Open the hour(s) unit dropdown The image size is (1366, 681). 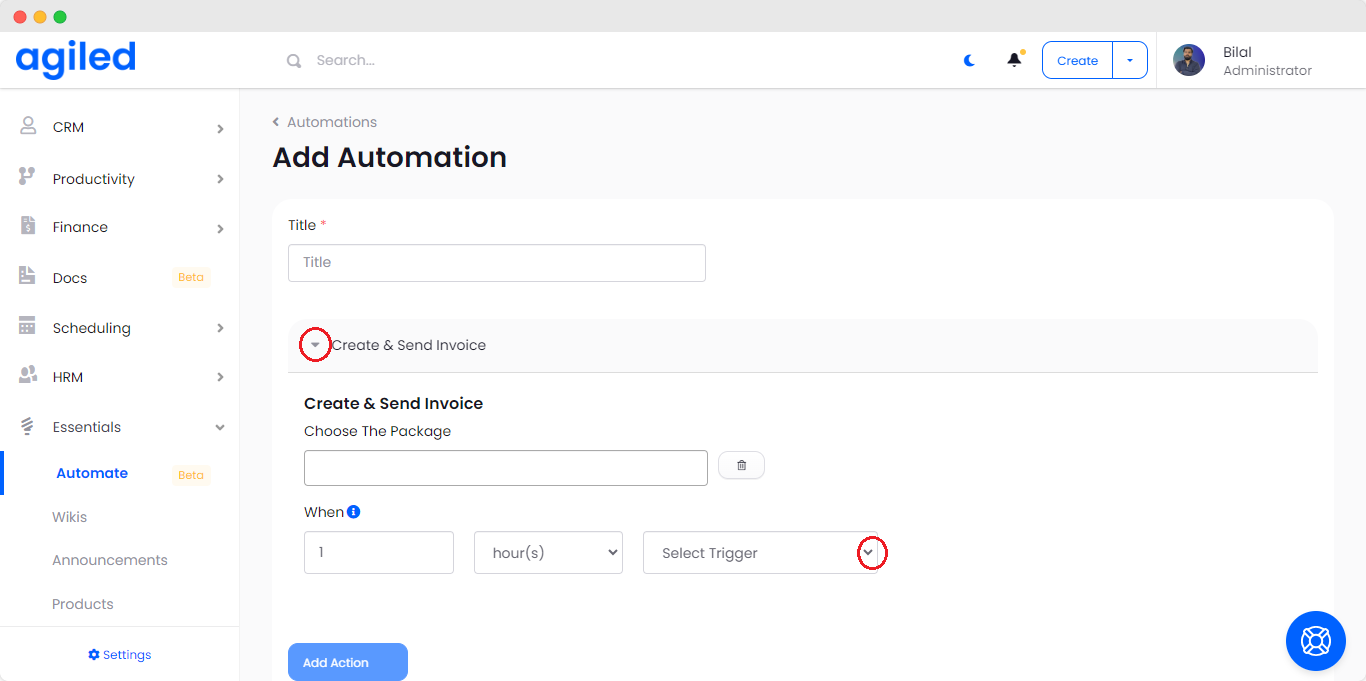coord(548,553)
